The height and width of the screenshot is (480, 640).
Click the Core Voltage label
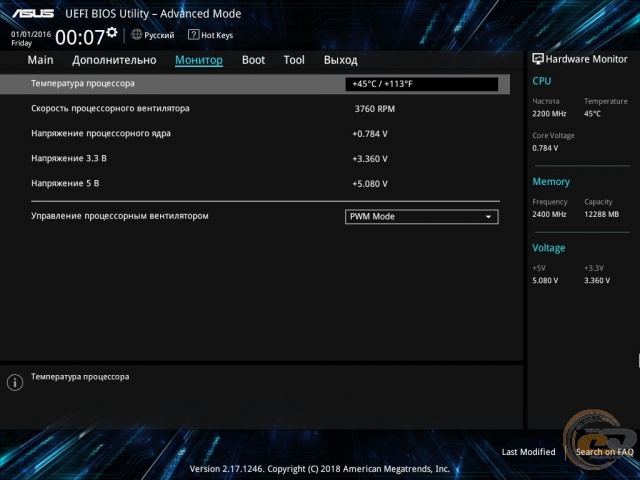pos(553,136)
